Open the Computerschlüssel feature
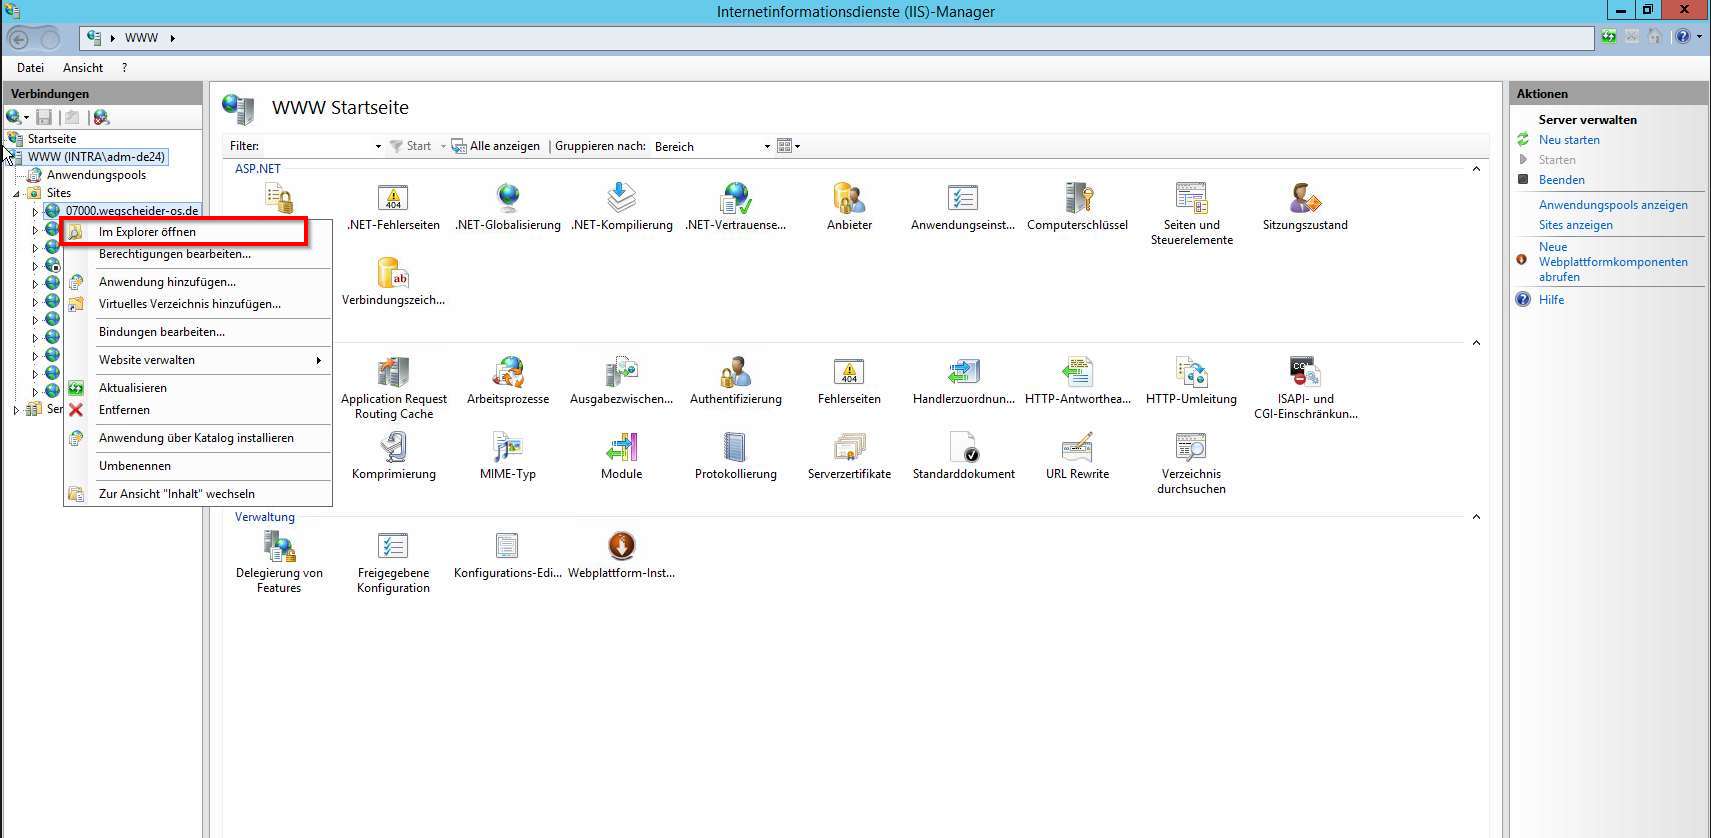1711x838 pixels. 1077,207
